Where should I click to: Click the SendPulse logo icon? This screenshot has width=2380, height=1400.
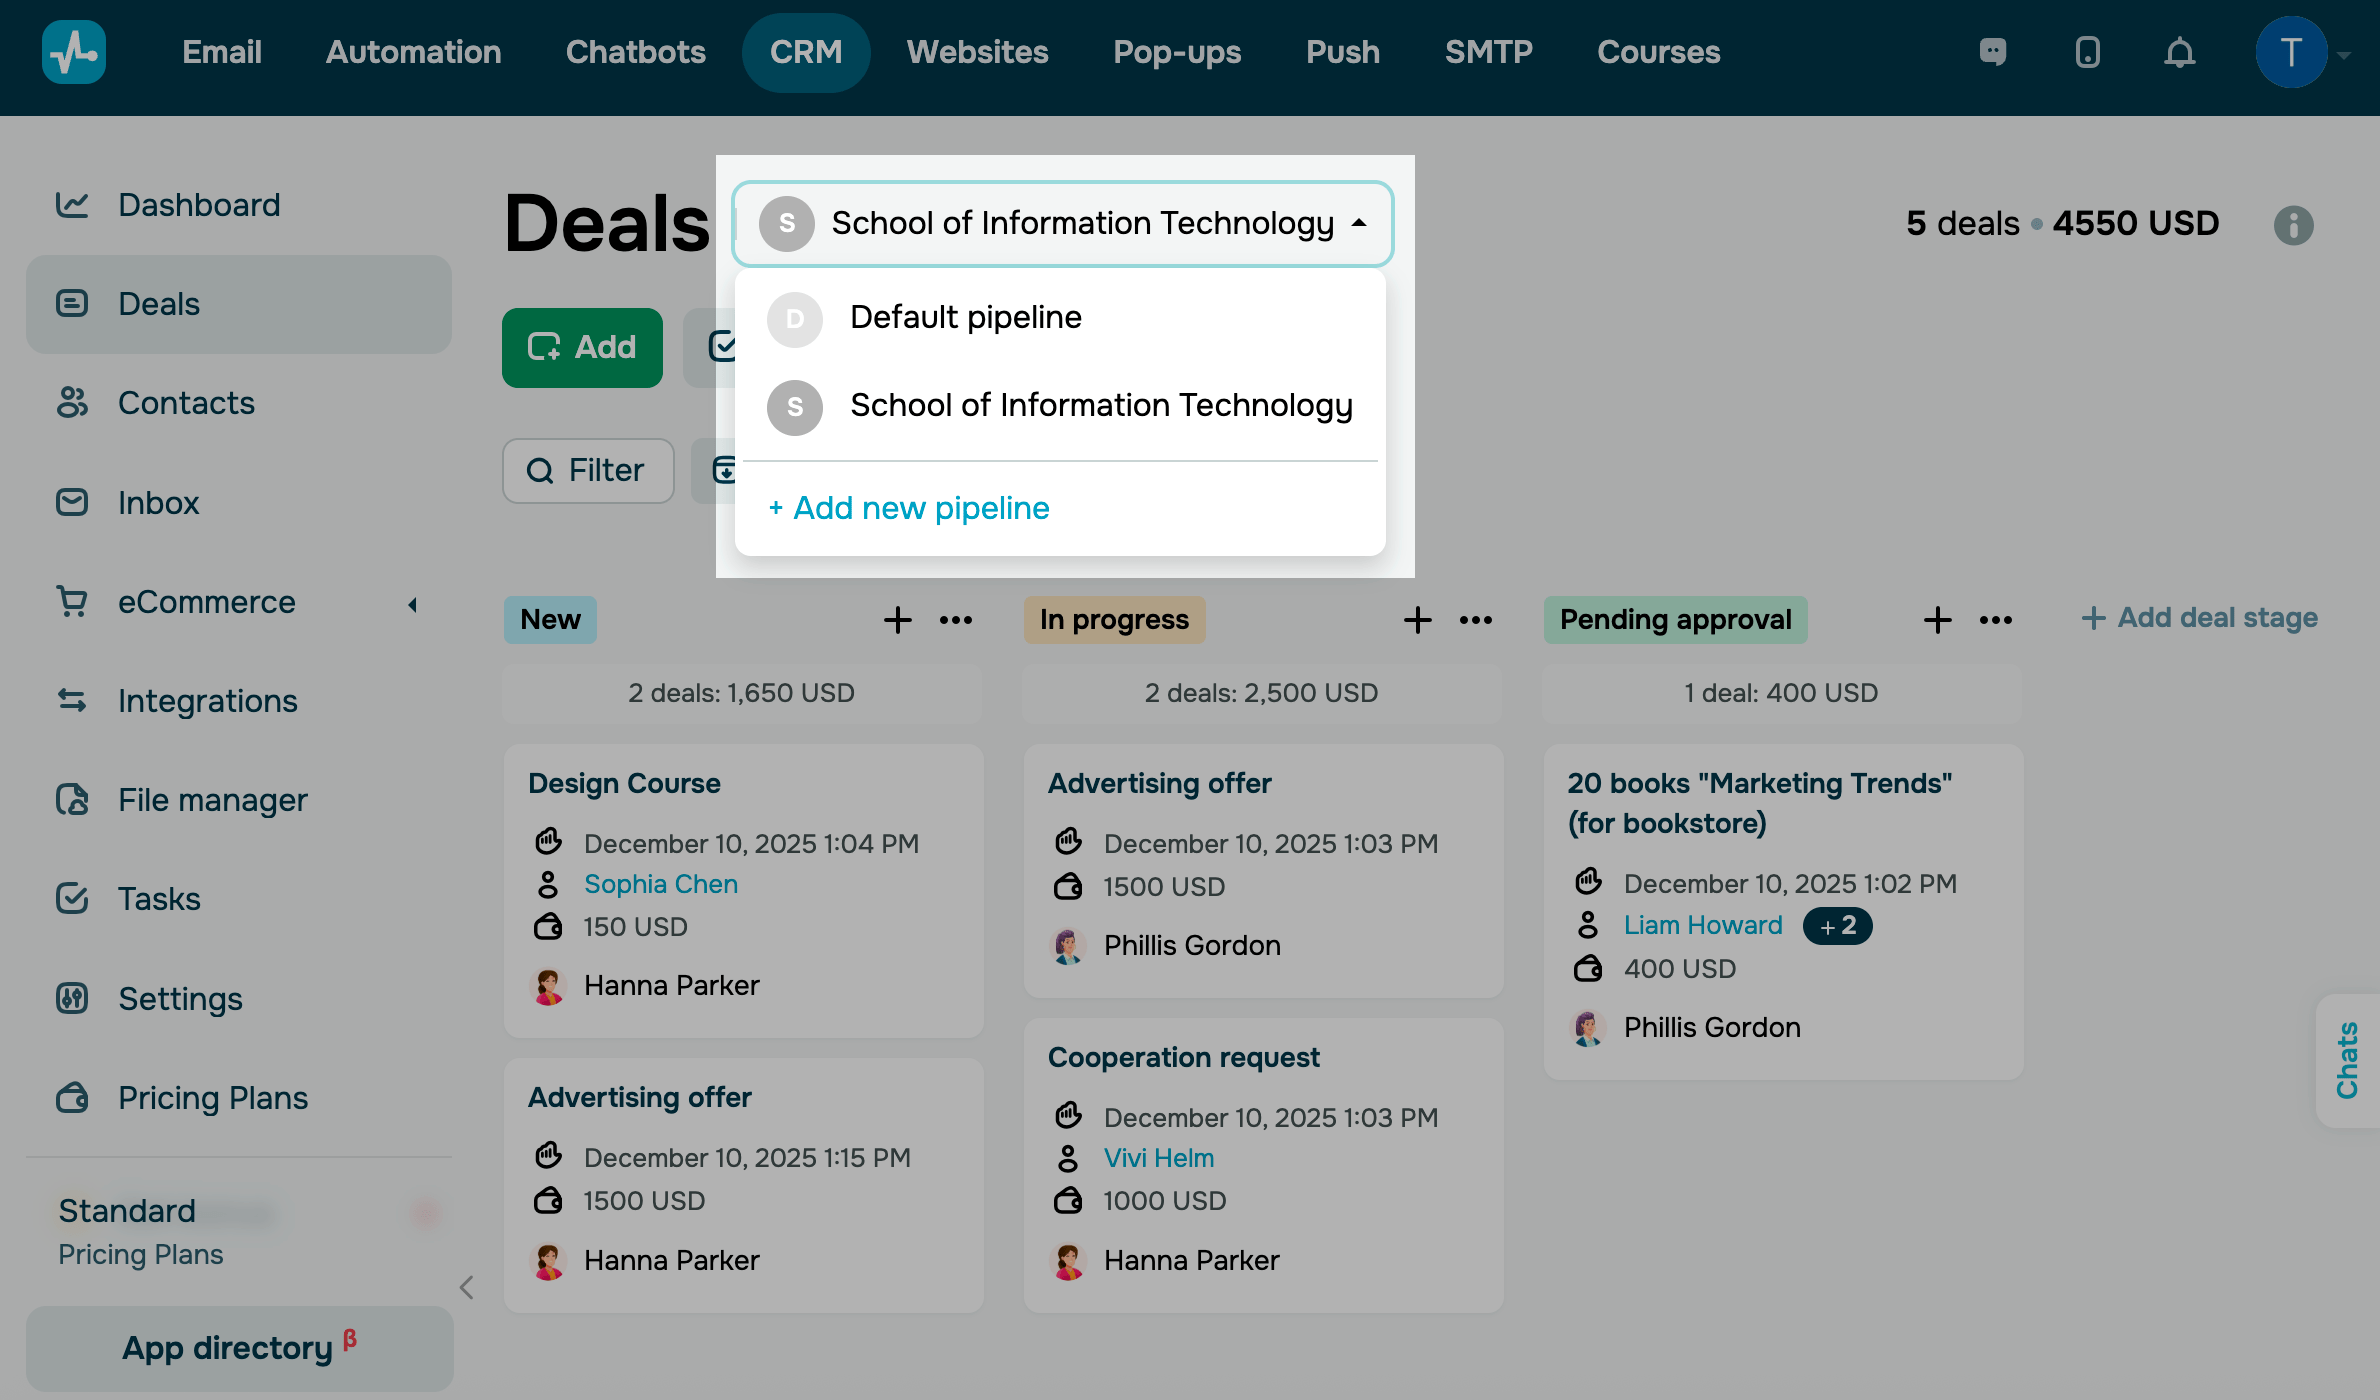click(74, 52)
